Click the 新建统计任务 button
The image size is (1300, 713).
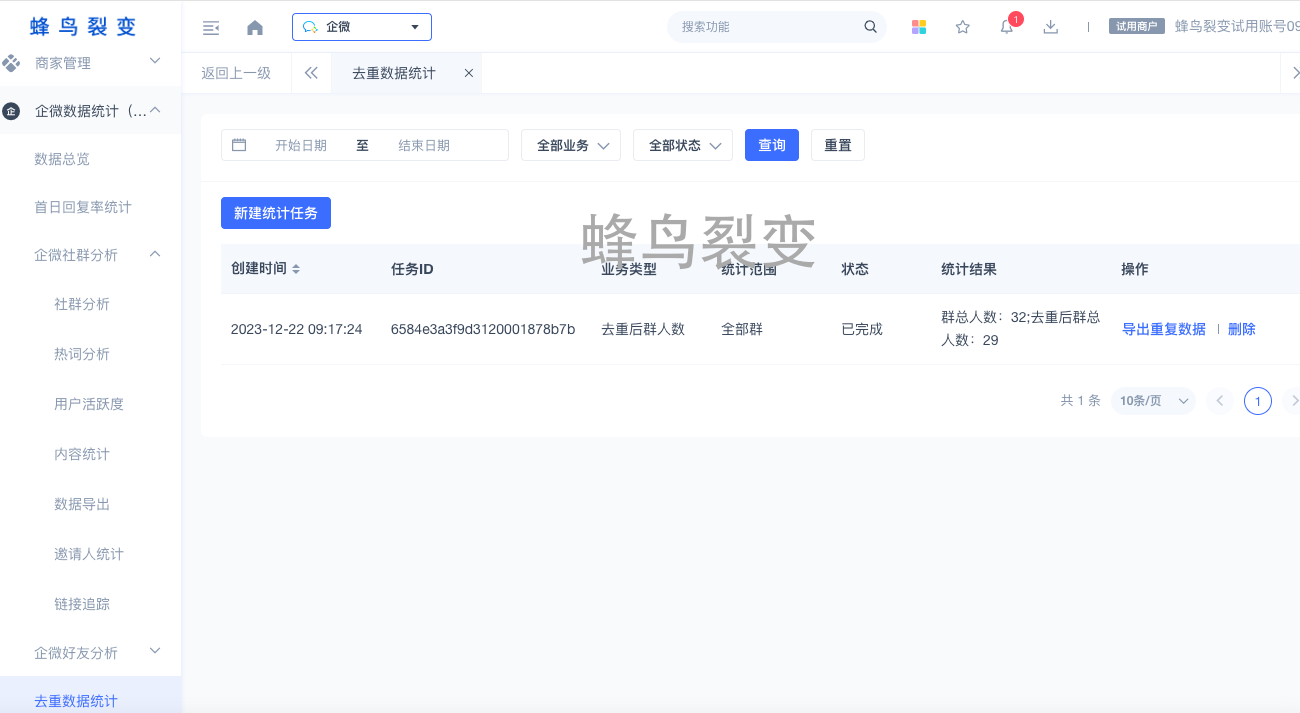pyautogui.click(x=276, y=213)
